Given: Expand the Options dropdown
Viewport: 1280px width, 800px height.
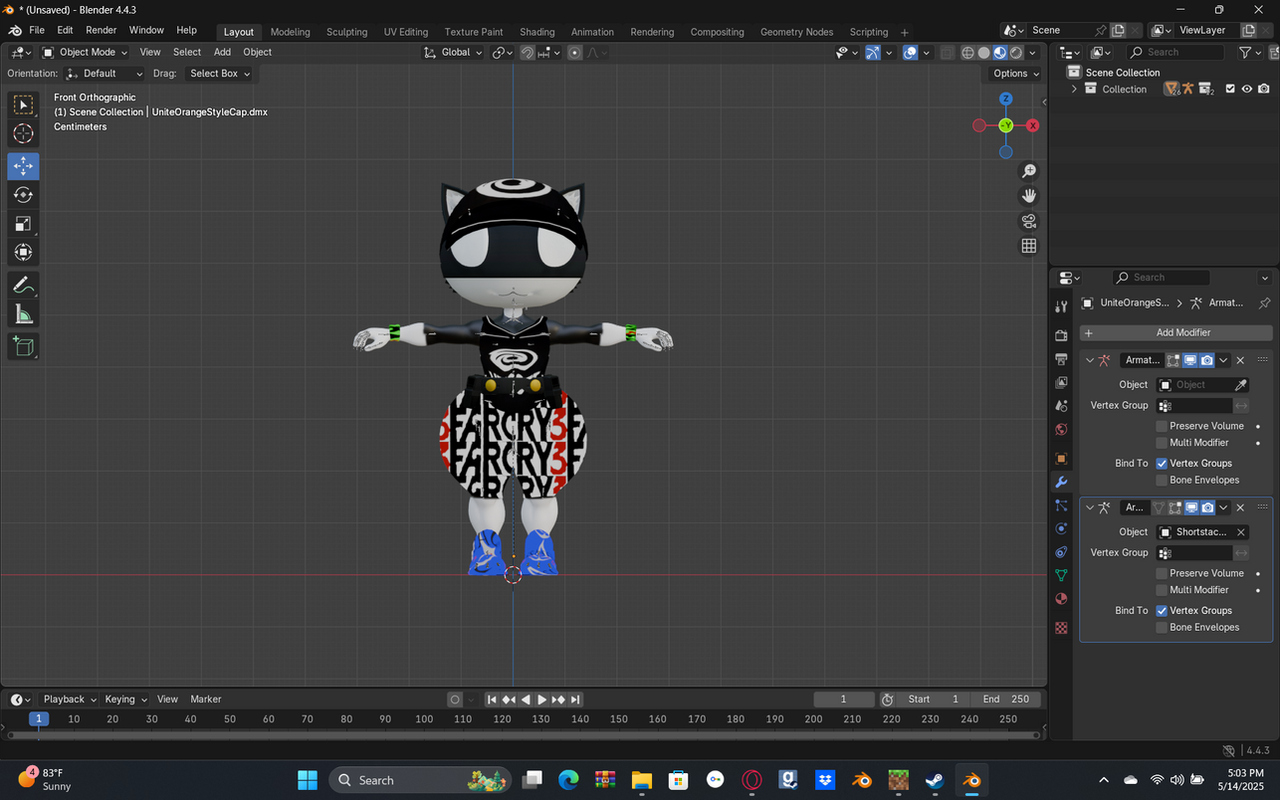Looking at the screenshot, I should 1016,73.
